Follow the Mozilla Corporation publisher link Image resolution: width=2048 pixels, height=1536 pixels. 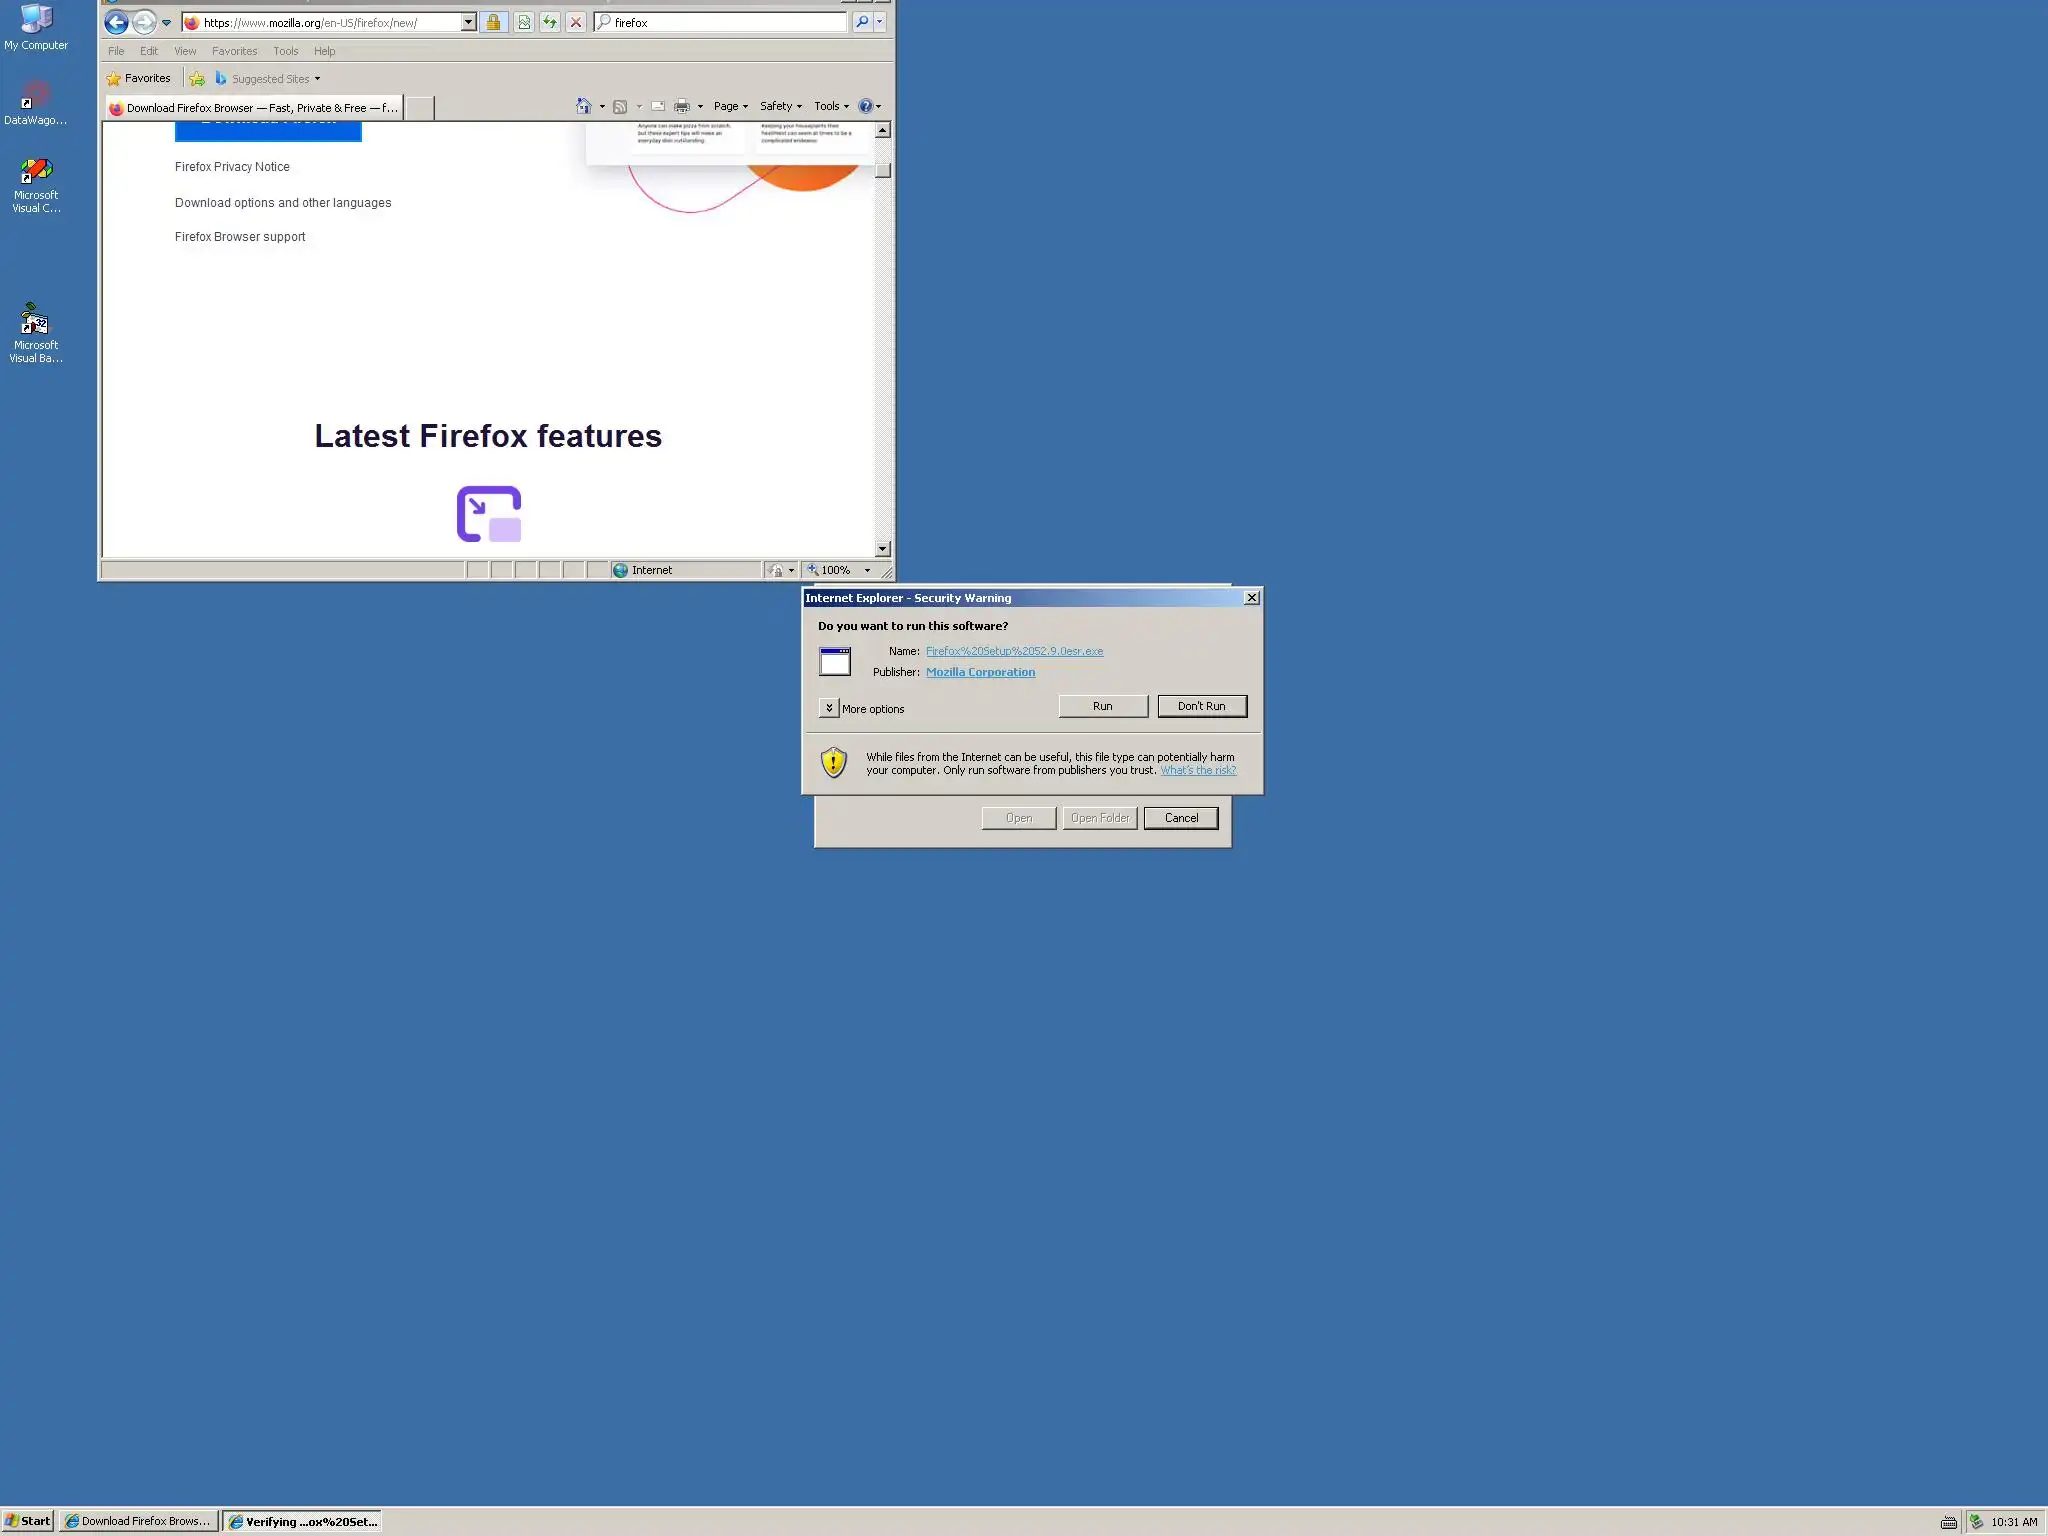[980, 672]
